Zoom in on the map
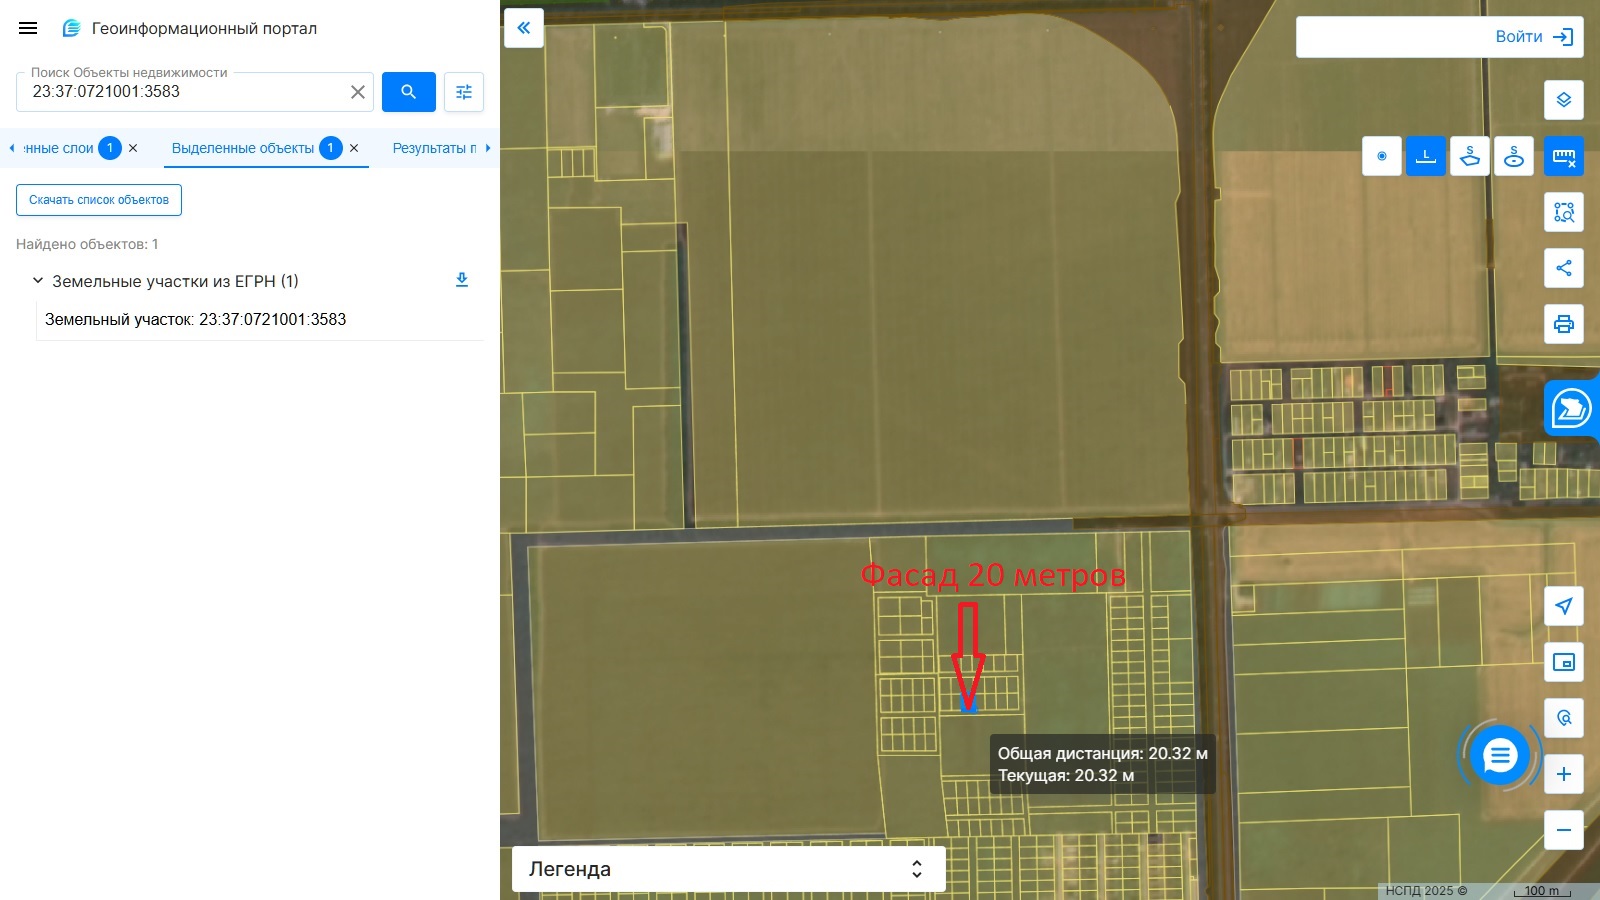 point(1563,774)
